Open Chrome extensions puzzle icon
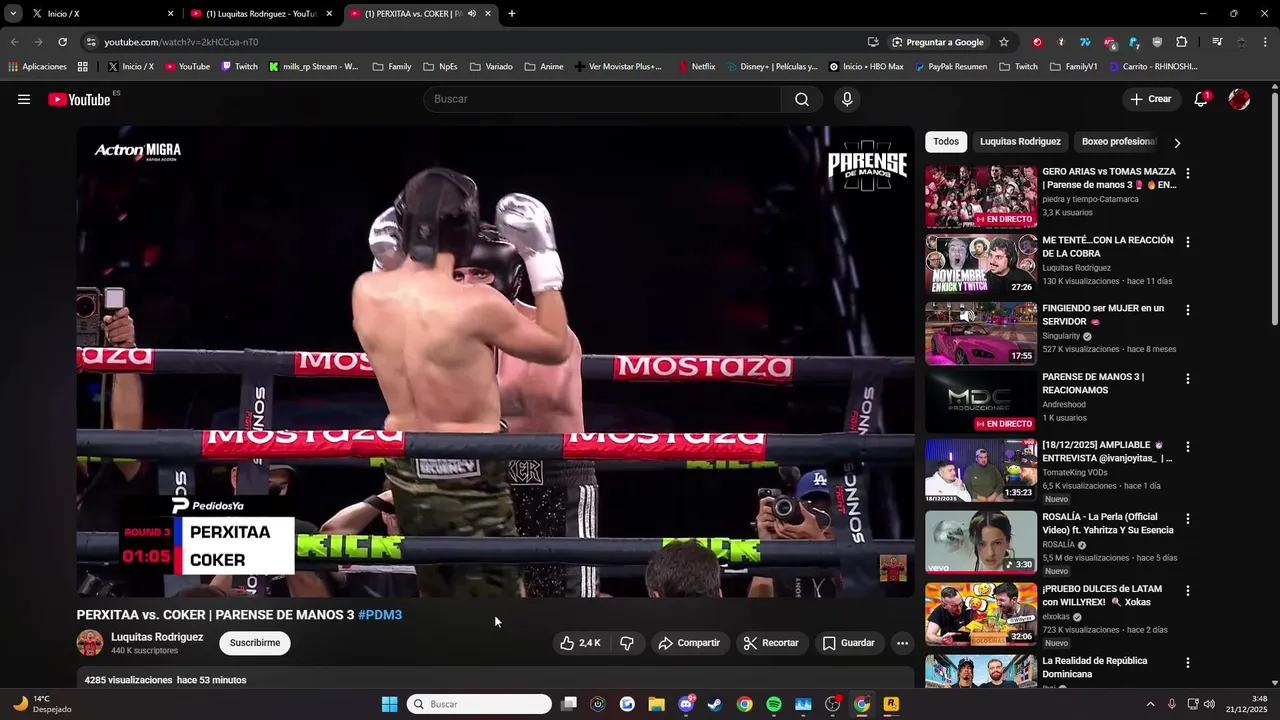 pyautogui.click(x=1181, y=42)
